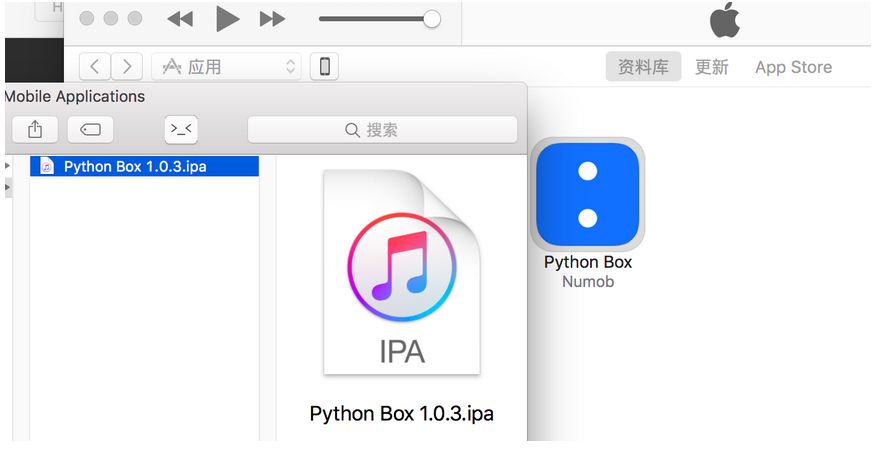Select the Python Box app icon in iTunes
Viewport: 872px width, 451px height.
click(x=588, y=194)
